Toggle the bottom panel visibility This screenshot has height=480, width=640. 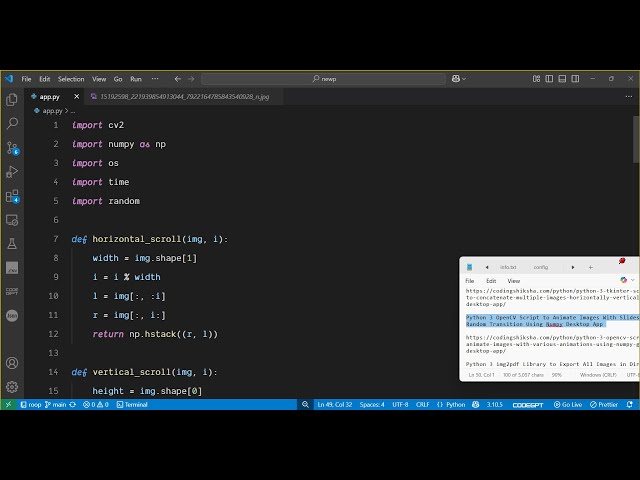point(562,79)
